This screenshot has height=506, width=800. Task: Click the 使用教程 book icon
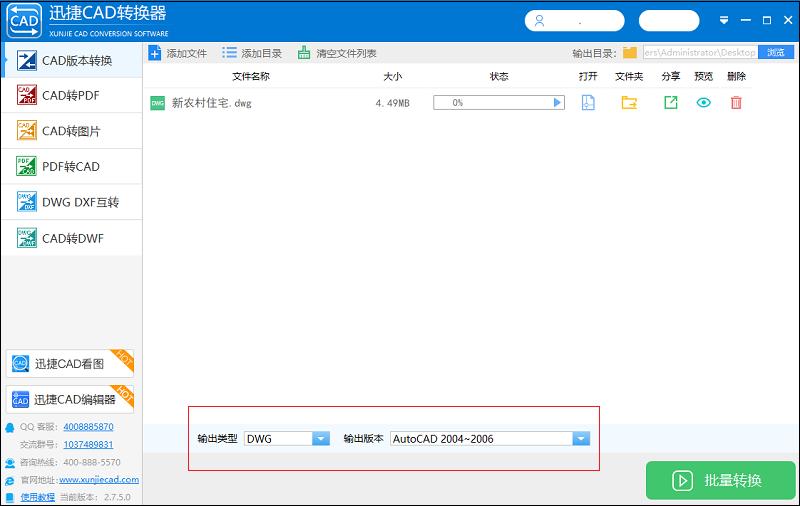tap(10, 497)
